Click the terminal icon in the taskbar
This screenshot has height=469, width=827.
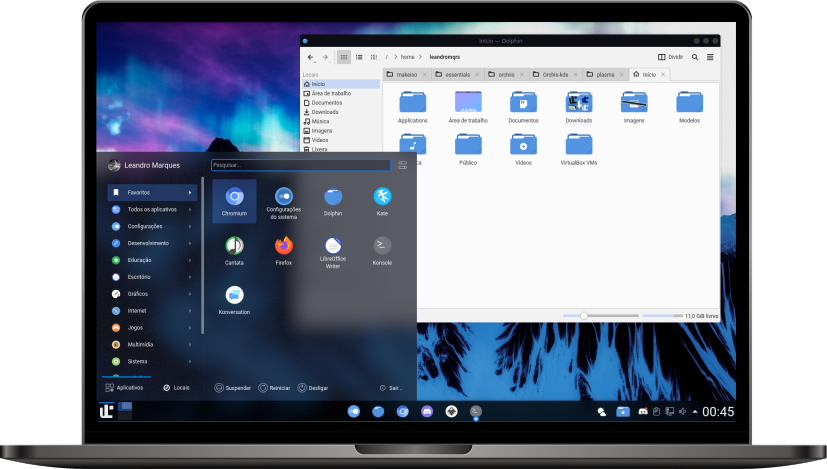(x=476, y=411)
